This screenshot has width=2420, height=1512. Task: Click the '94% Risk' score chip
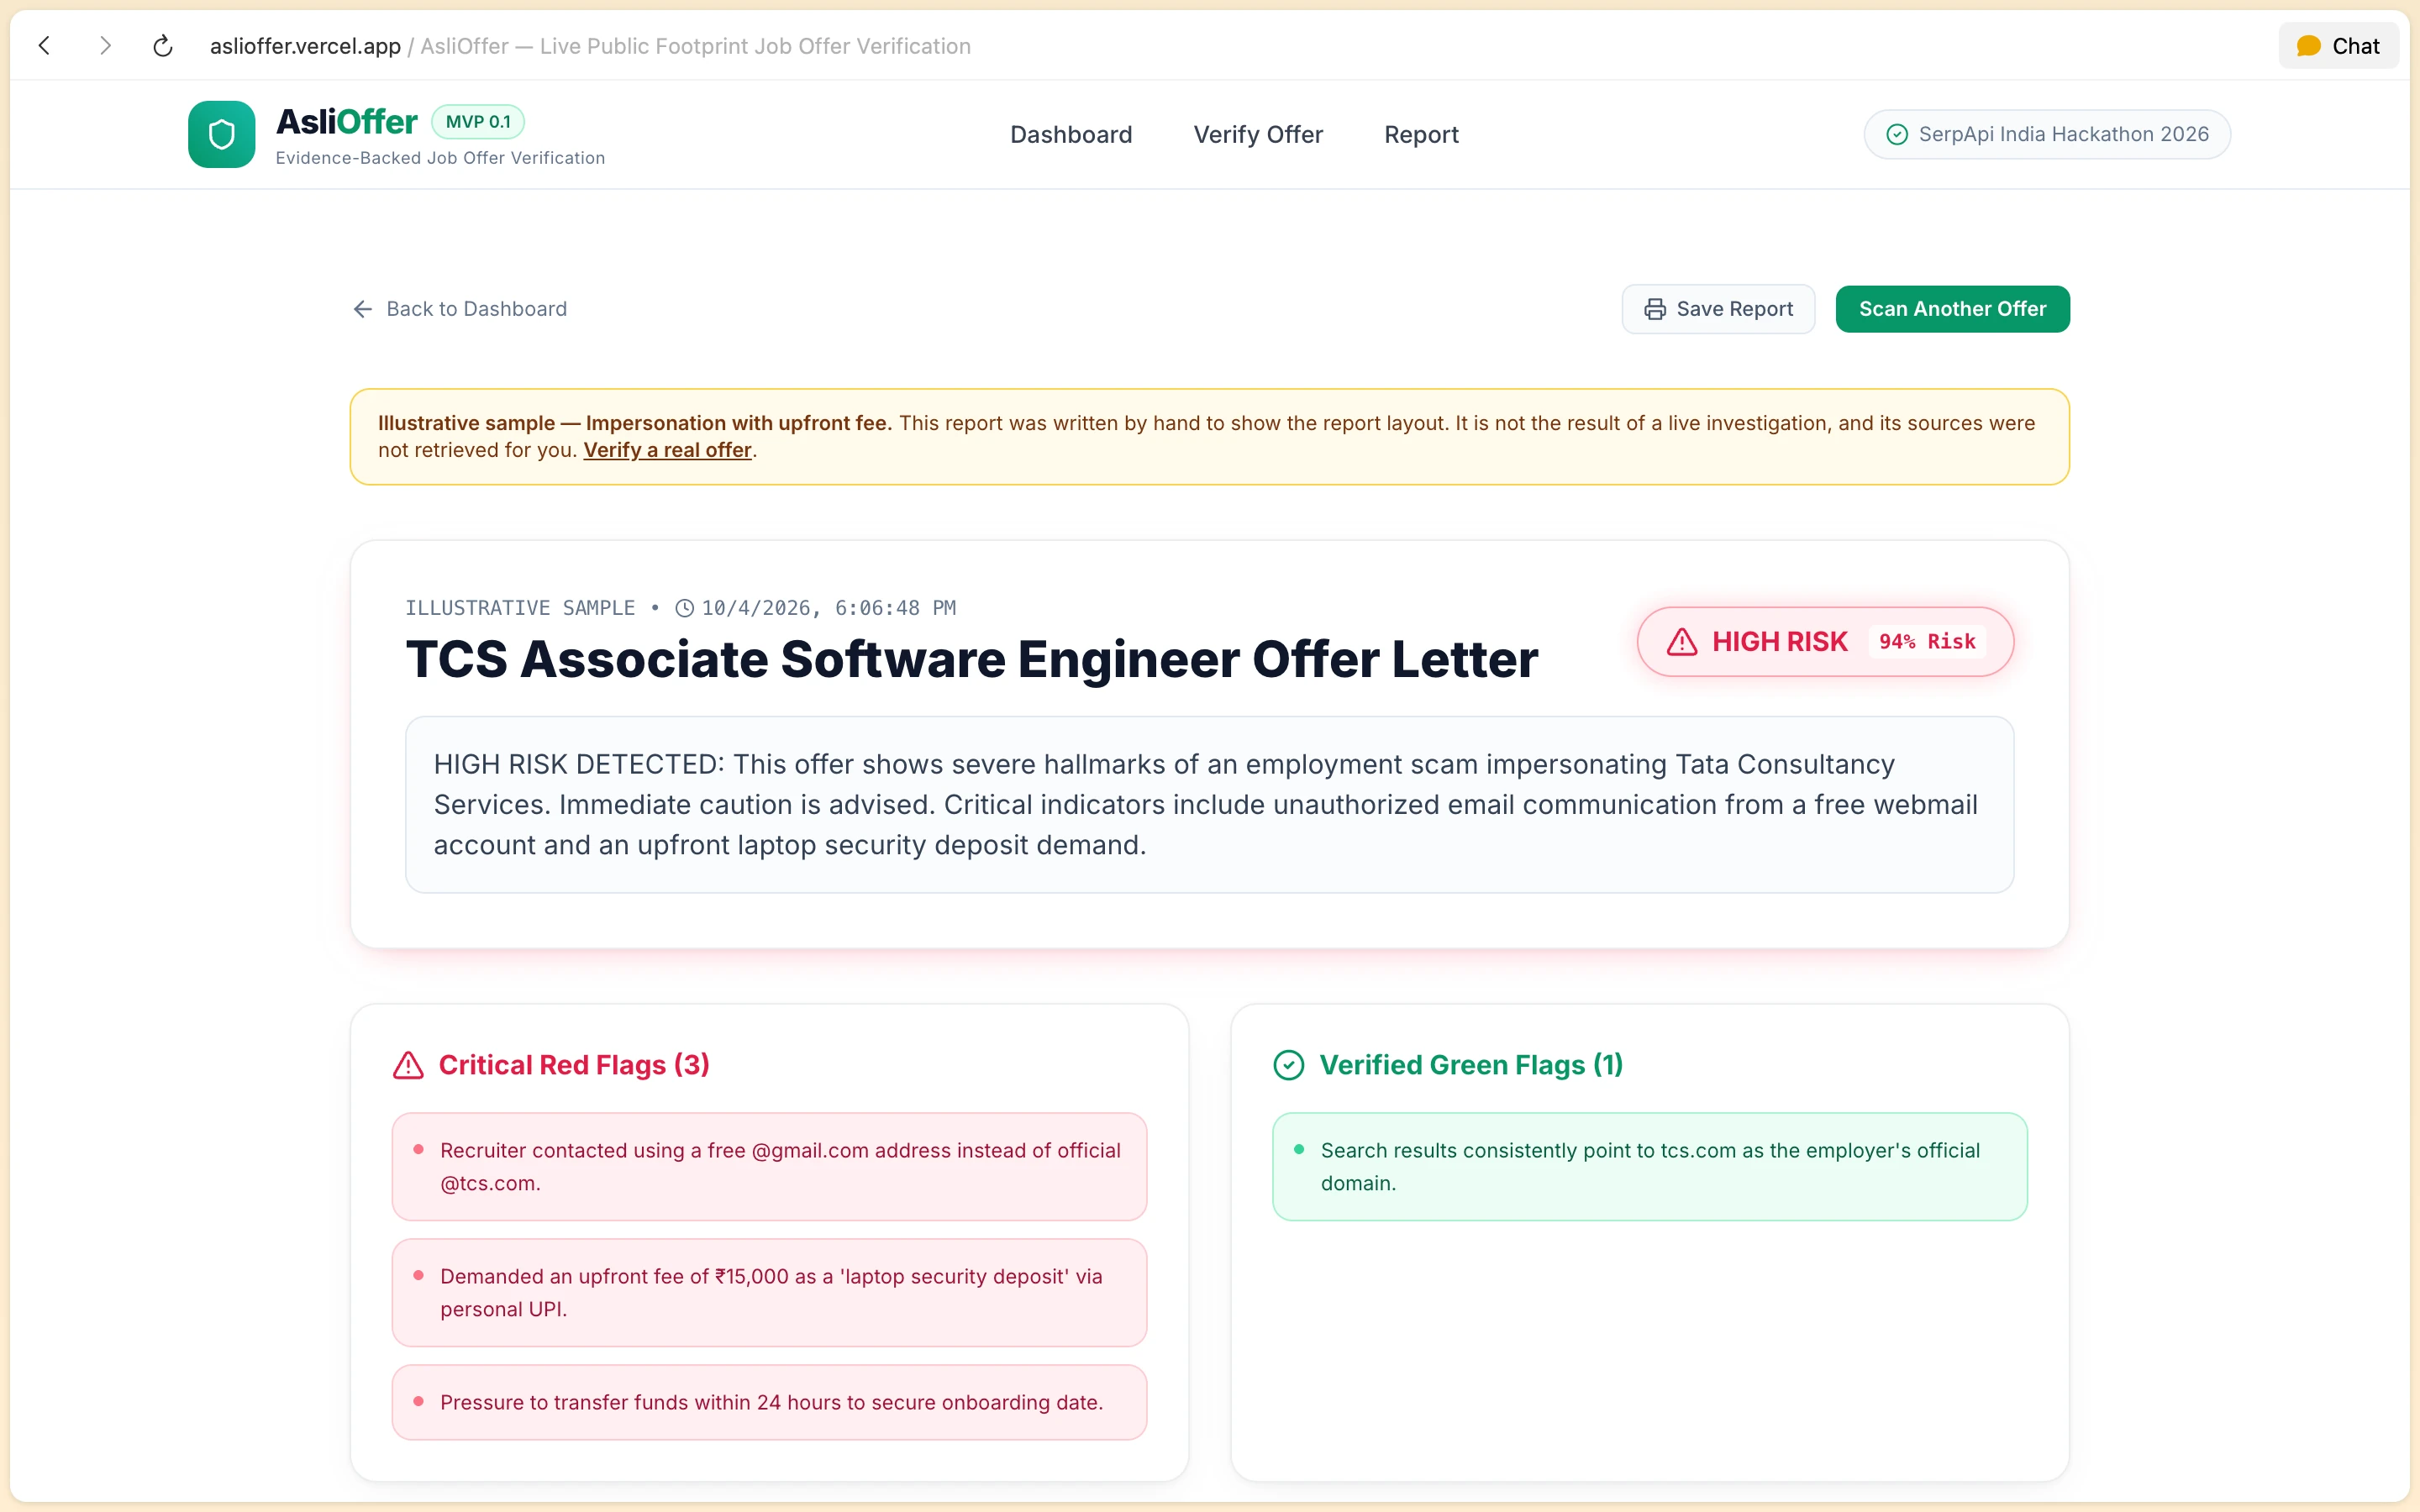point(1927,642)
